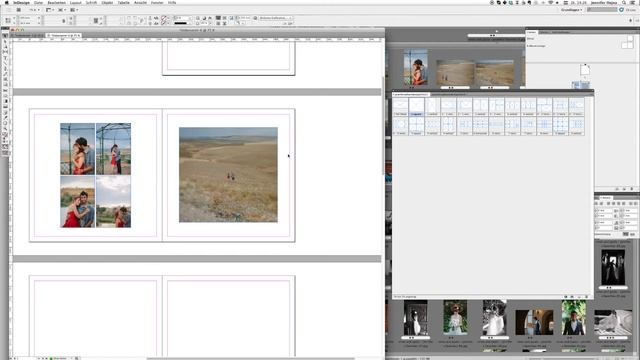Open the screen mode dropdown
The width and height of the screenshot is (640, 360).
click(62, 10)
